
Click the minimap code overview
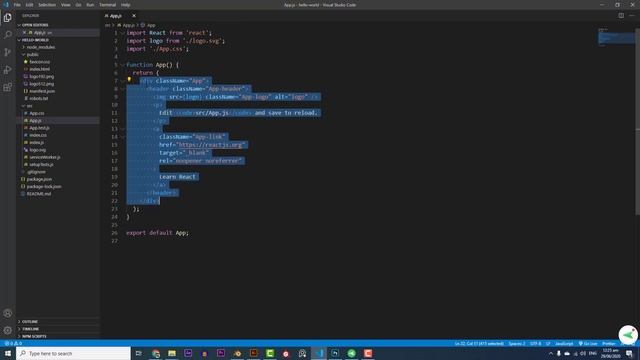(x=616, y=38)
